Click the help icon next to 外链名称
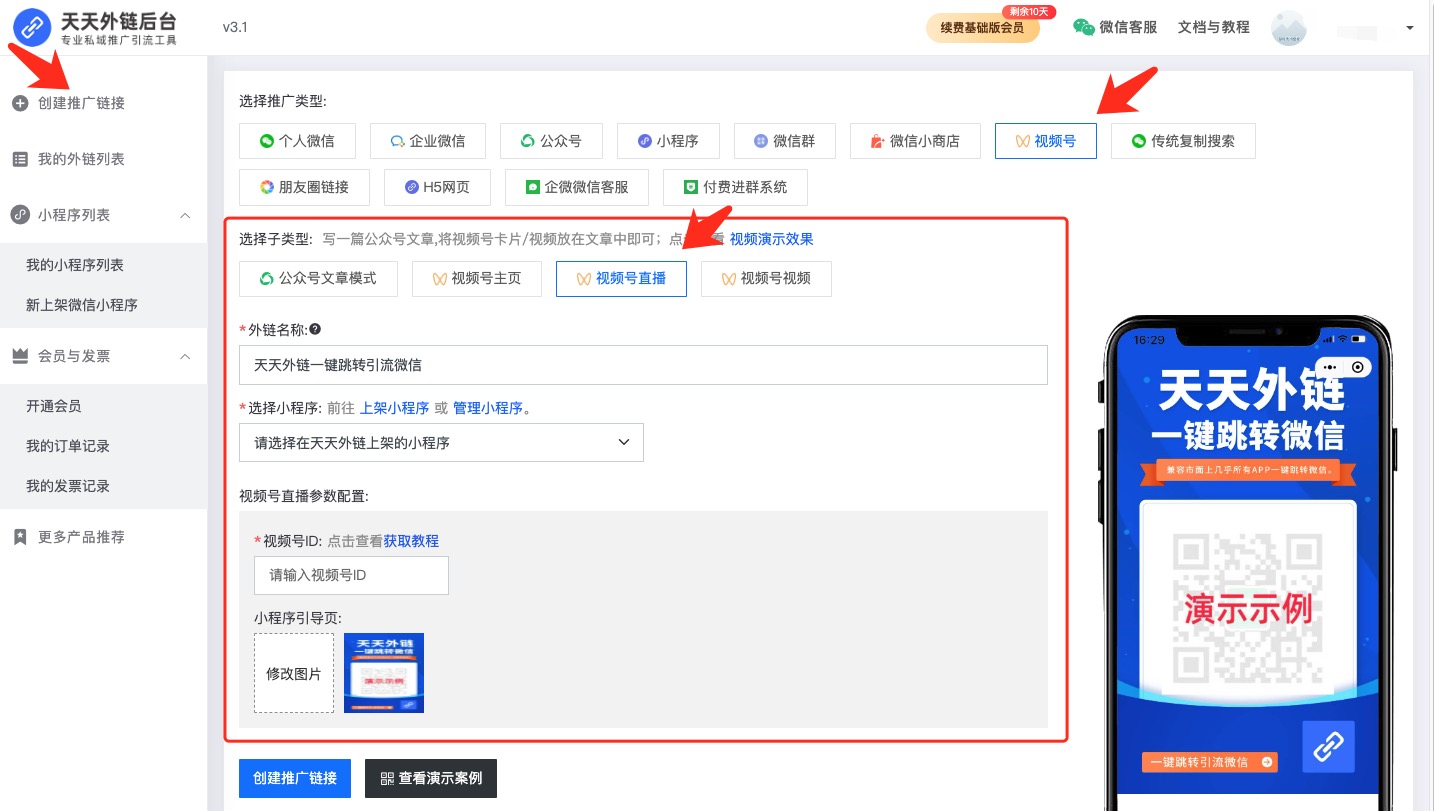 pos(315,329)
